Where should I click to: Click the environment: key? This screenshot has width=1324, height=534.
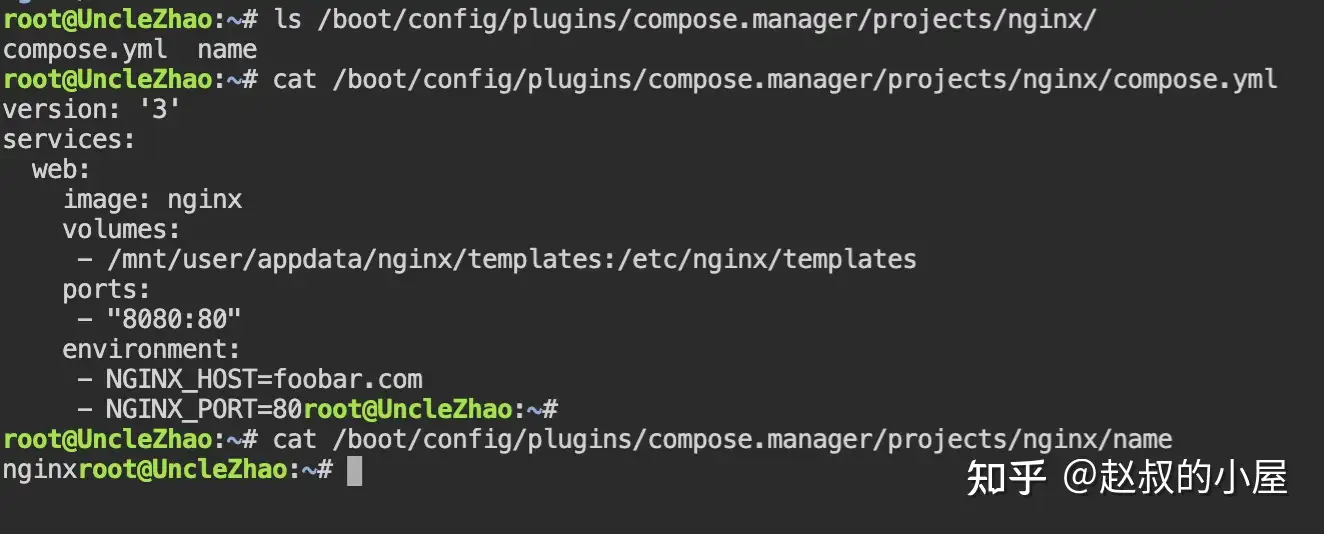pos(151,349)
